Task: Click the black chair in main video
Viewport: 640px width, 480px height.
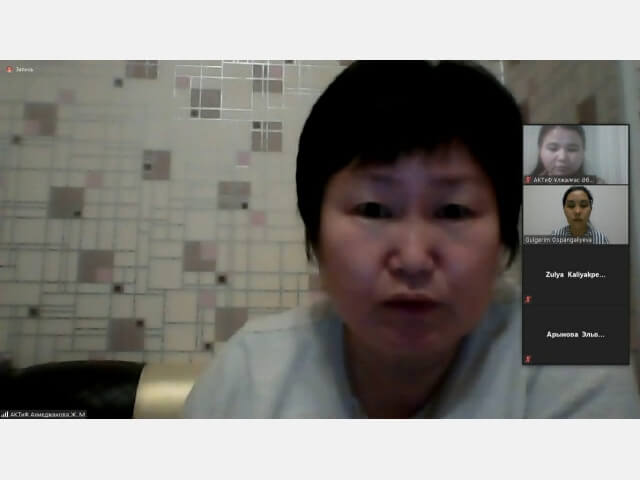Action: pos(71,389)
